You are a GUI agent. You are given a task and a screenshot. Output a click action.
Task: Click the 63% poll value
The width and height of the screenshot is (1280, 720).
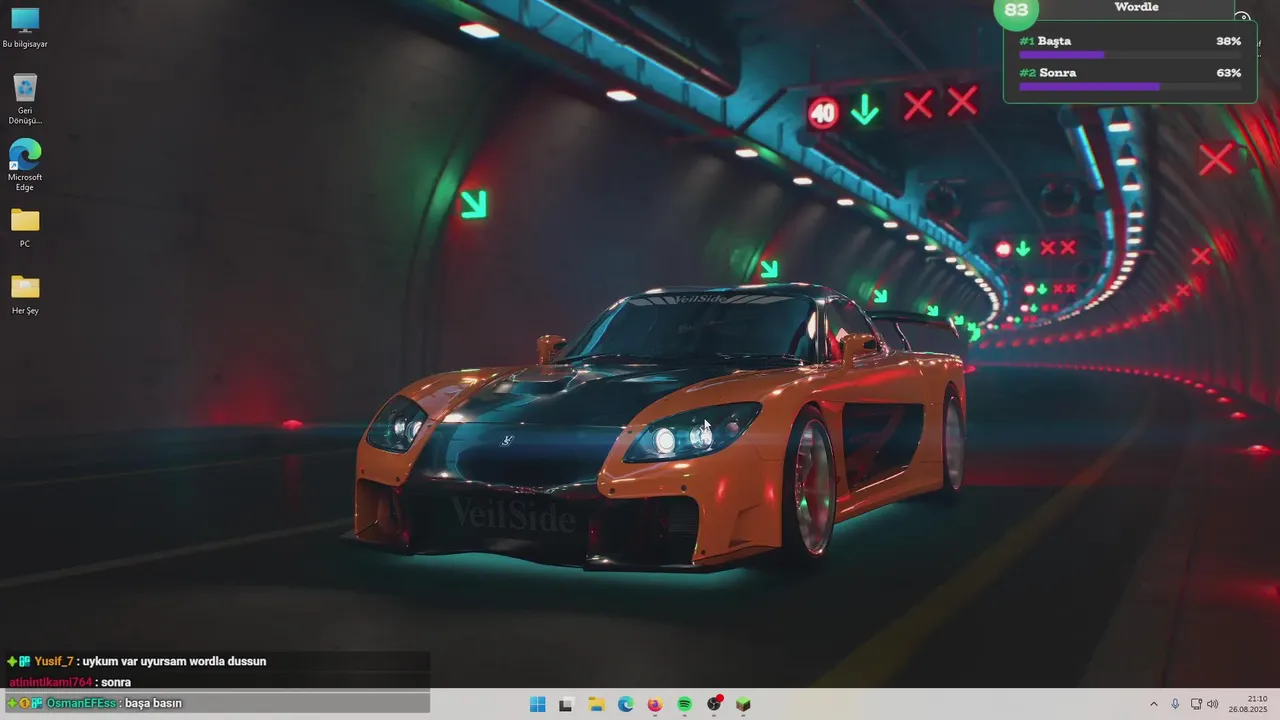coord(1228,73)
